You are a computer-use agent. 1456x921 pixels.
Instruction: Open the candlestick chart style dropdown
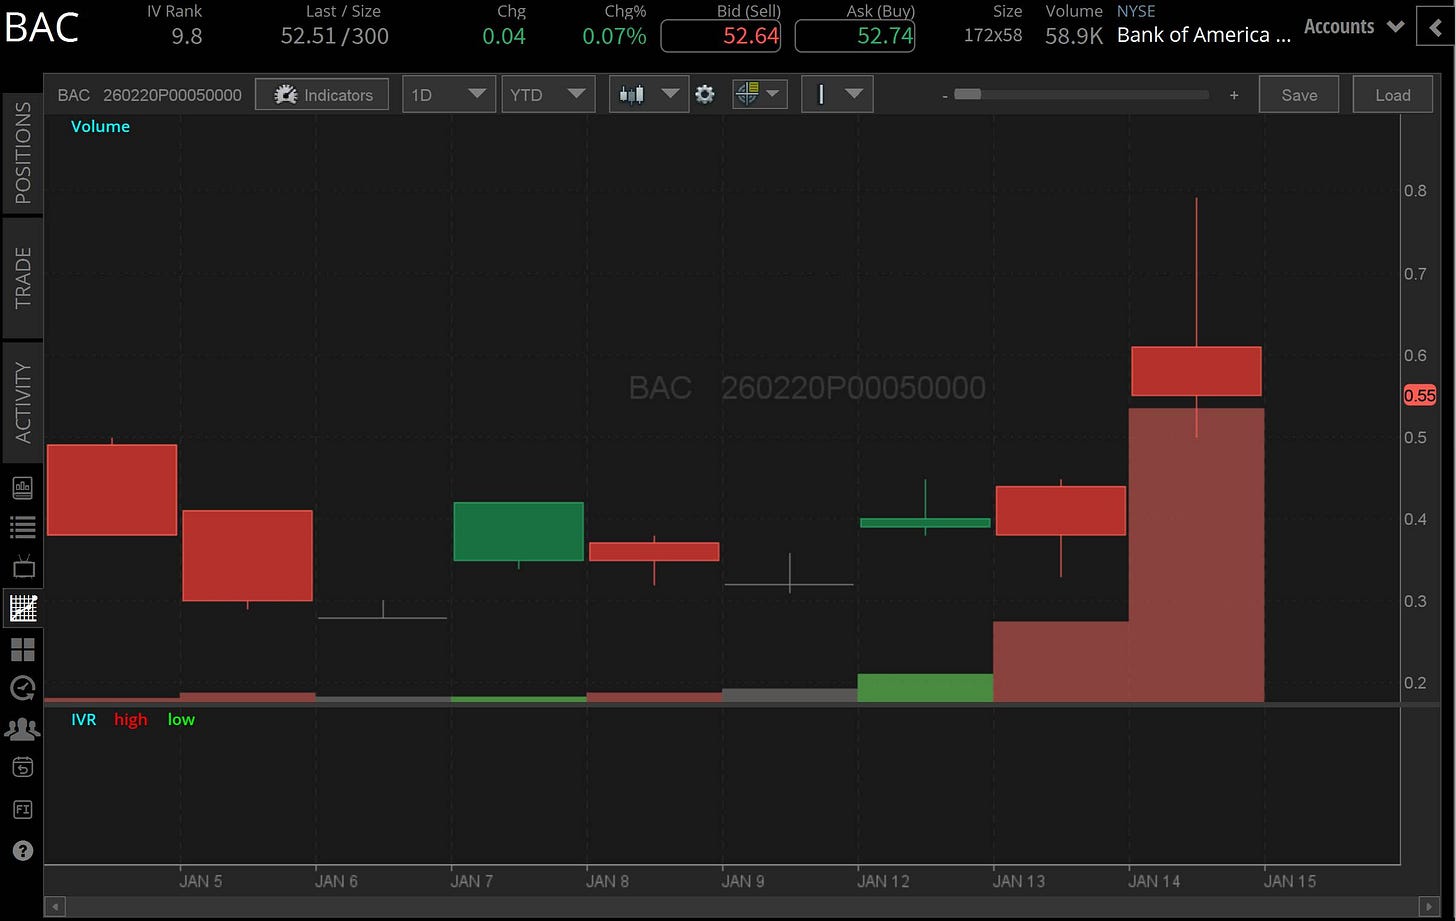click(649, 95)
